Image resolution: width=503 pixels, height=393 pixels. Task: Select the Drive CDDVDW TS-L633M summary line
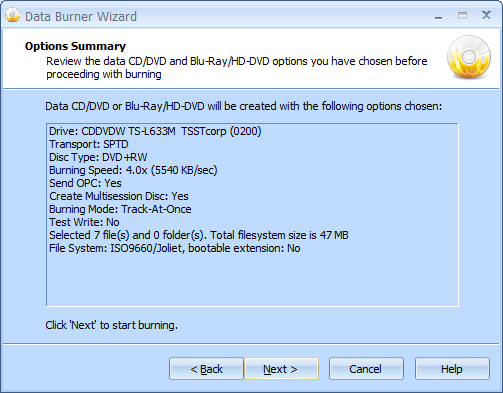click(x=155, y=131)
